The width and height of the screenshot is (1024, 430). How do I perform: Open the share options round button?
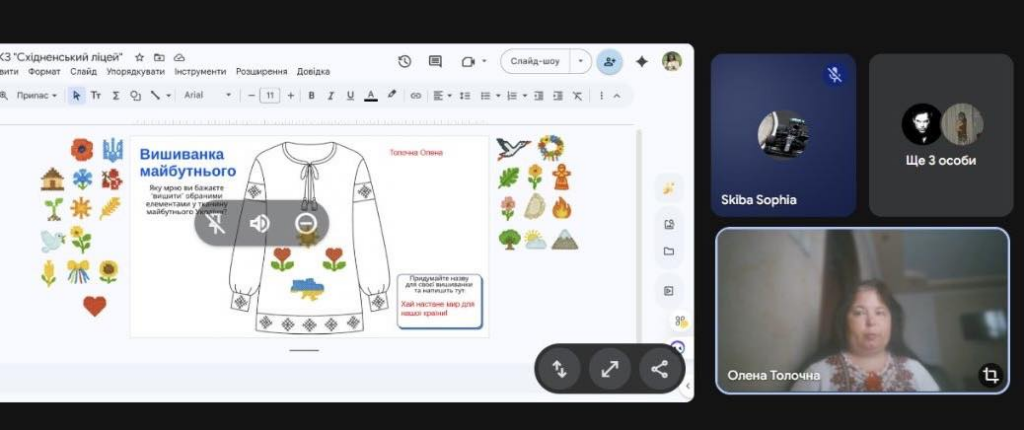(x=660, y=369)
